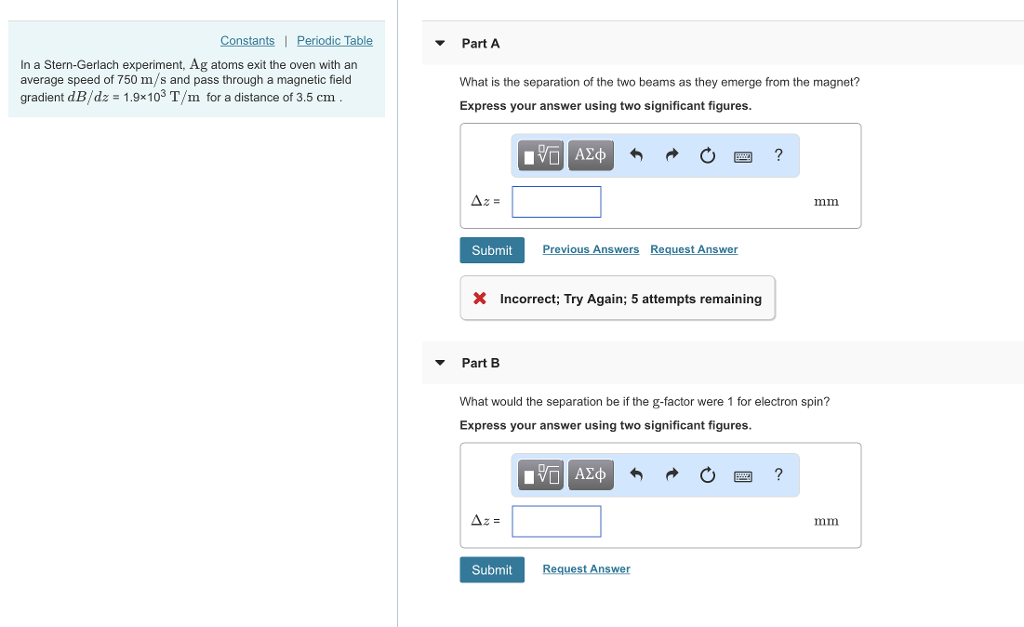Click the redo icon in Part A answer box
The height and width of the screenshot is (627, 1024).
pos(672,155)
